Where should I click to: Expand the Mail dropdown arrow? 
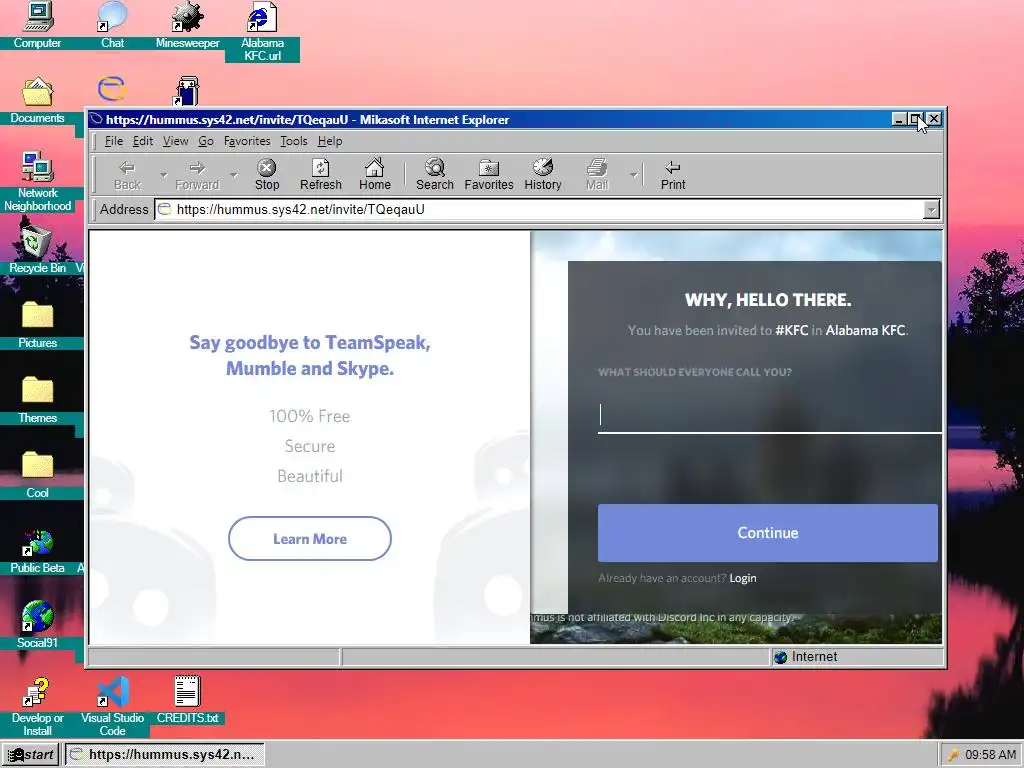(633, 175)
